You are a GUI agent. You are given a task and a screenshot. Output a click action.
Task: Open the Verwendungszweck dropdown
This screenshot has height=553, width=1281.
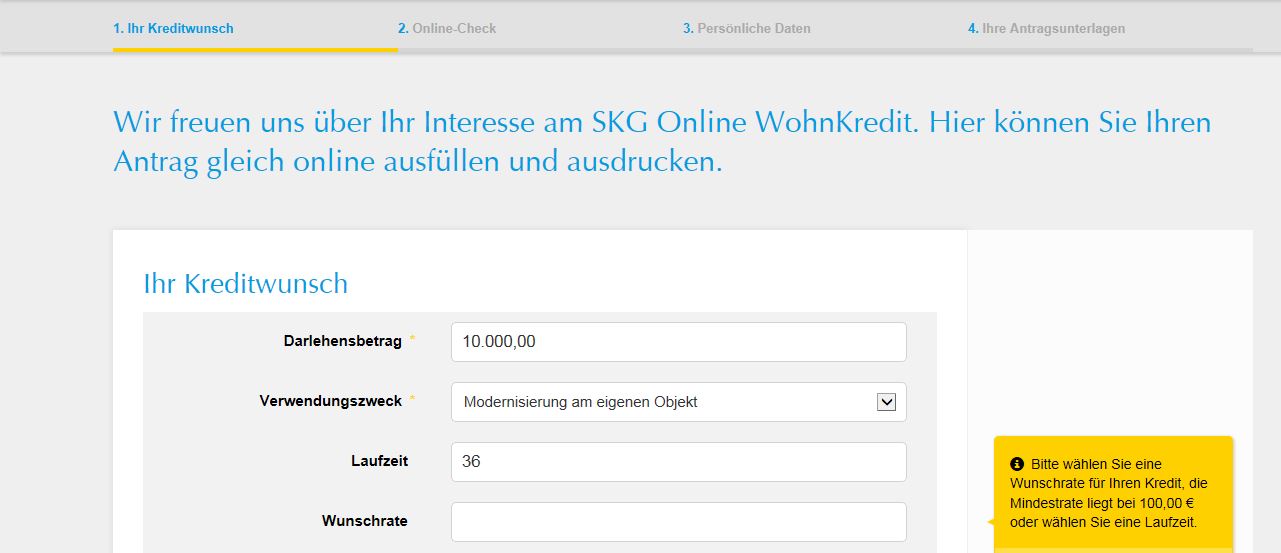point(679,402)
